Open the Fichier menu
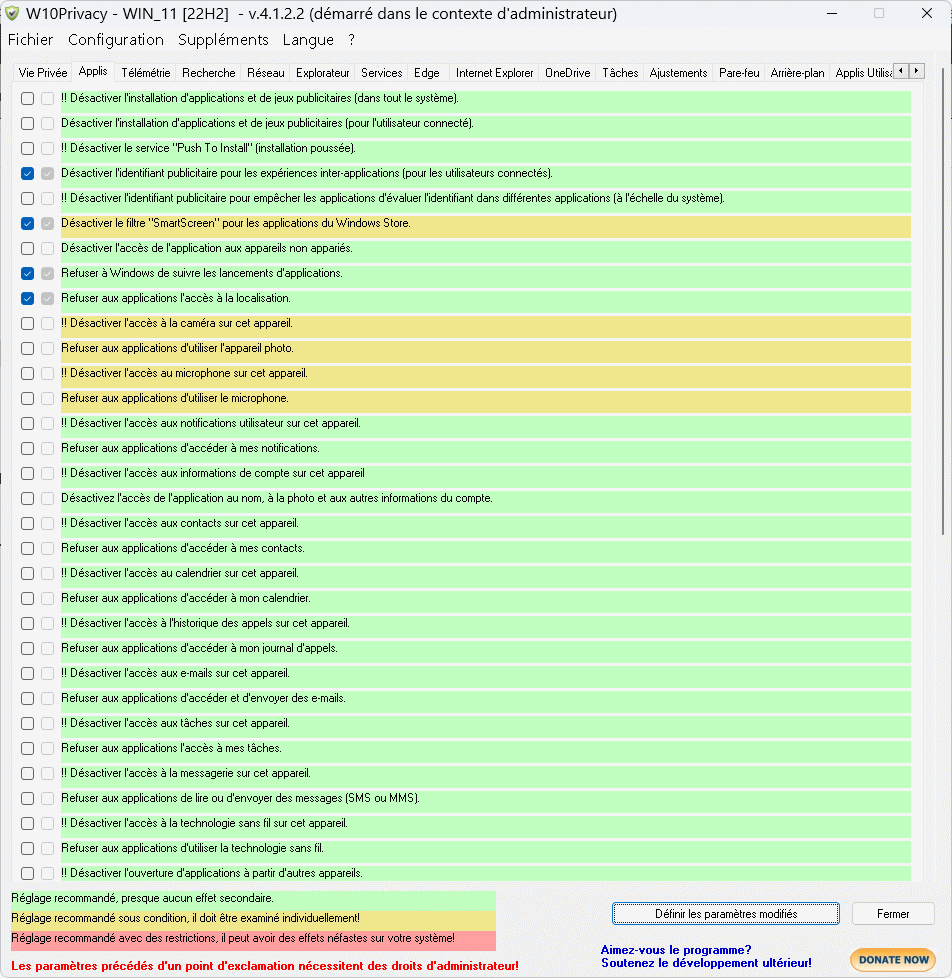 [x=30, y=40]
